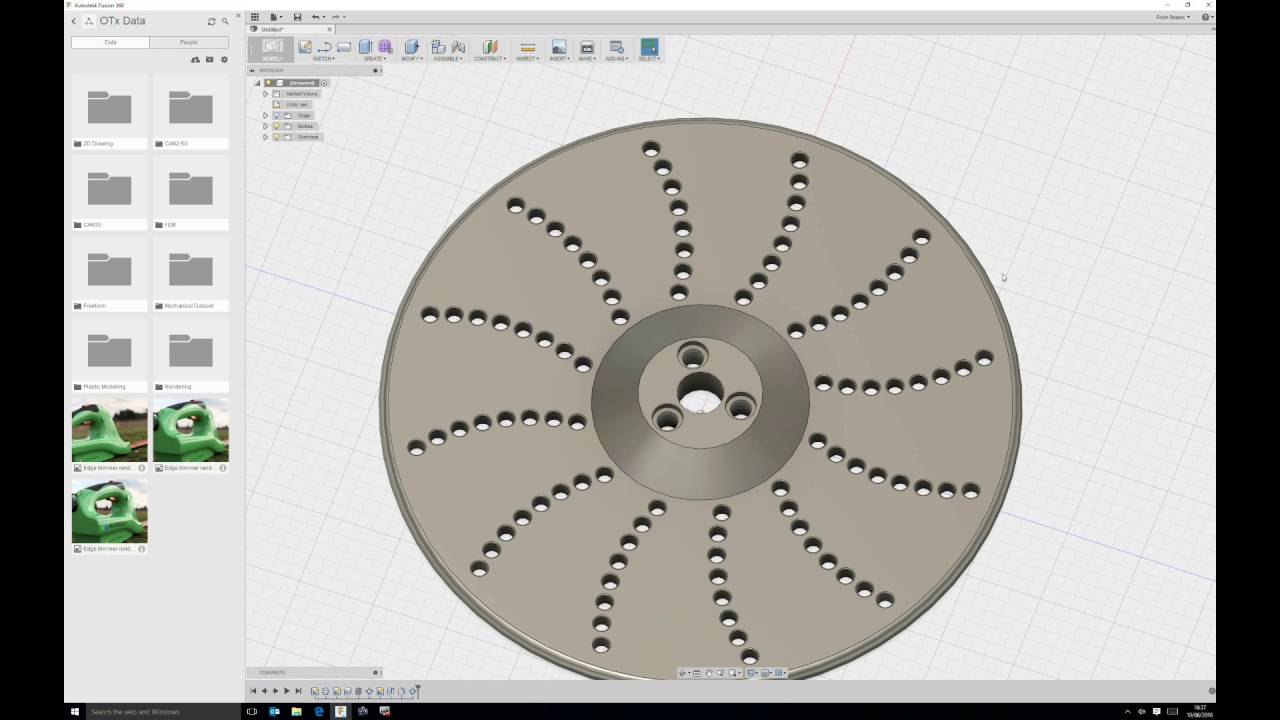
Task: Open the CAM3X folder
Action: click(x=109, y=192)
